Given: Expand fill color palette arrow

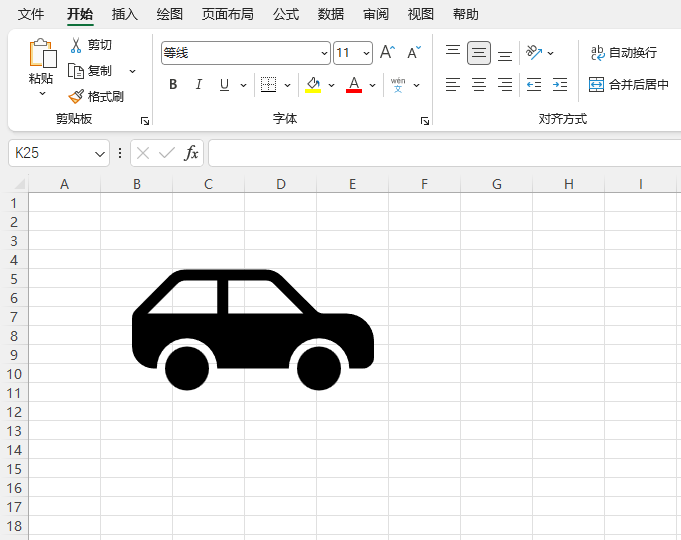Looking at the screenshot, I should [x=331, y=85].
